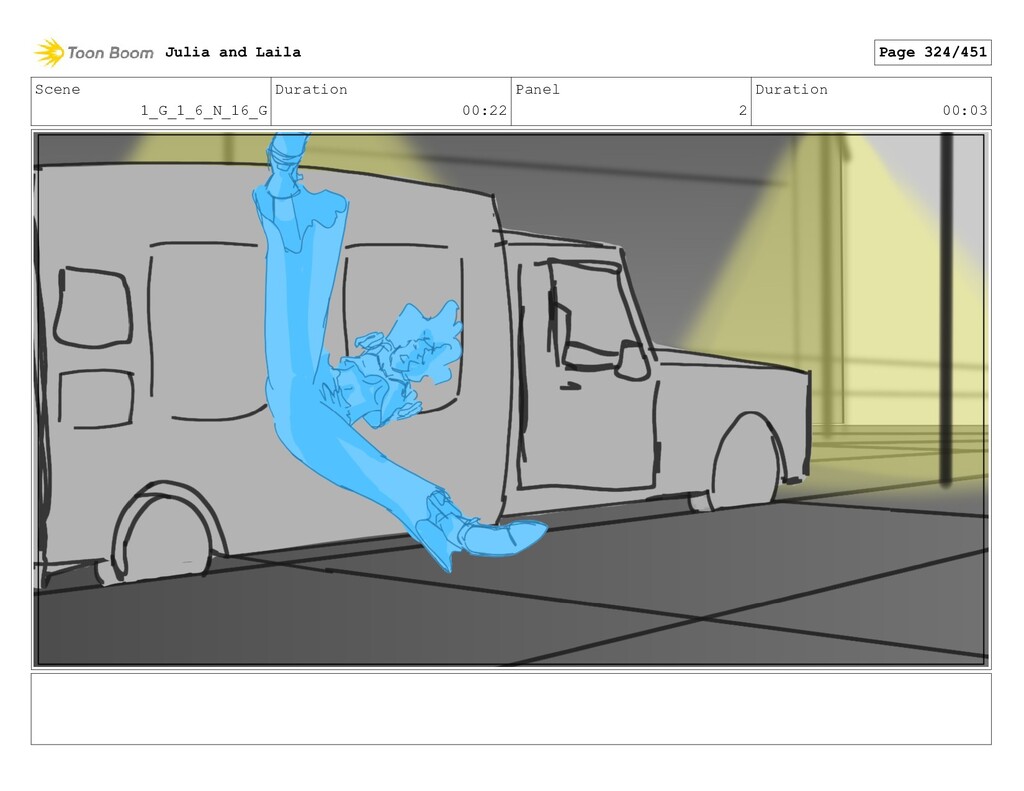
Task: Click the scene name '1_G_1_6_N_16_G'
Action: click(x=204, y=110)
